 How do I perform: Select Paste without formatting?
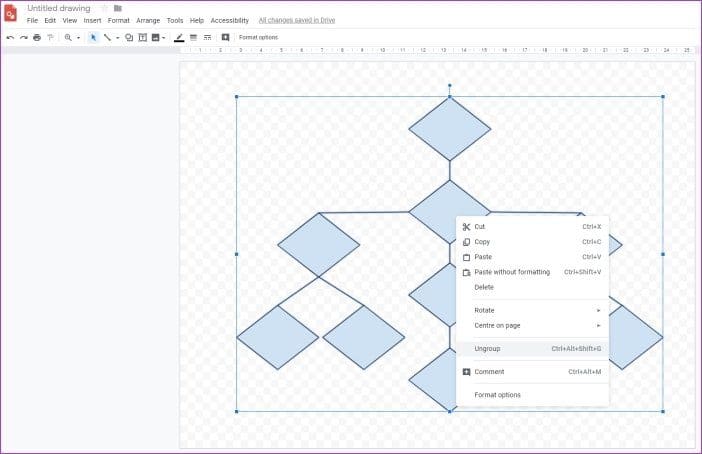[532, 272]
